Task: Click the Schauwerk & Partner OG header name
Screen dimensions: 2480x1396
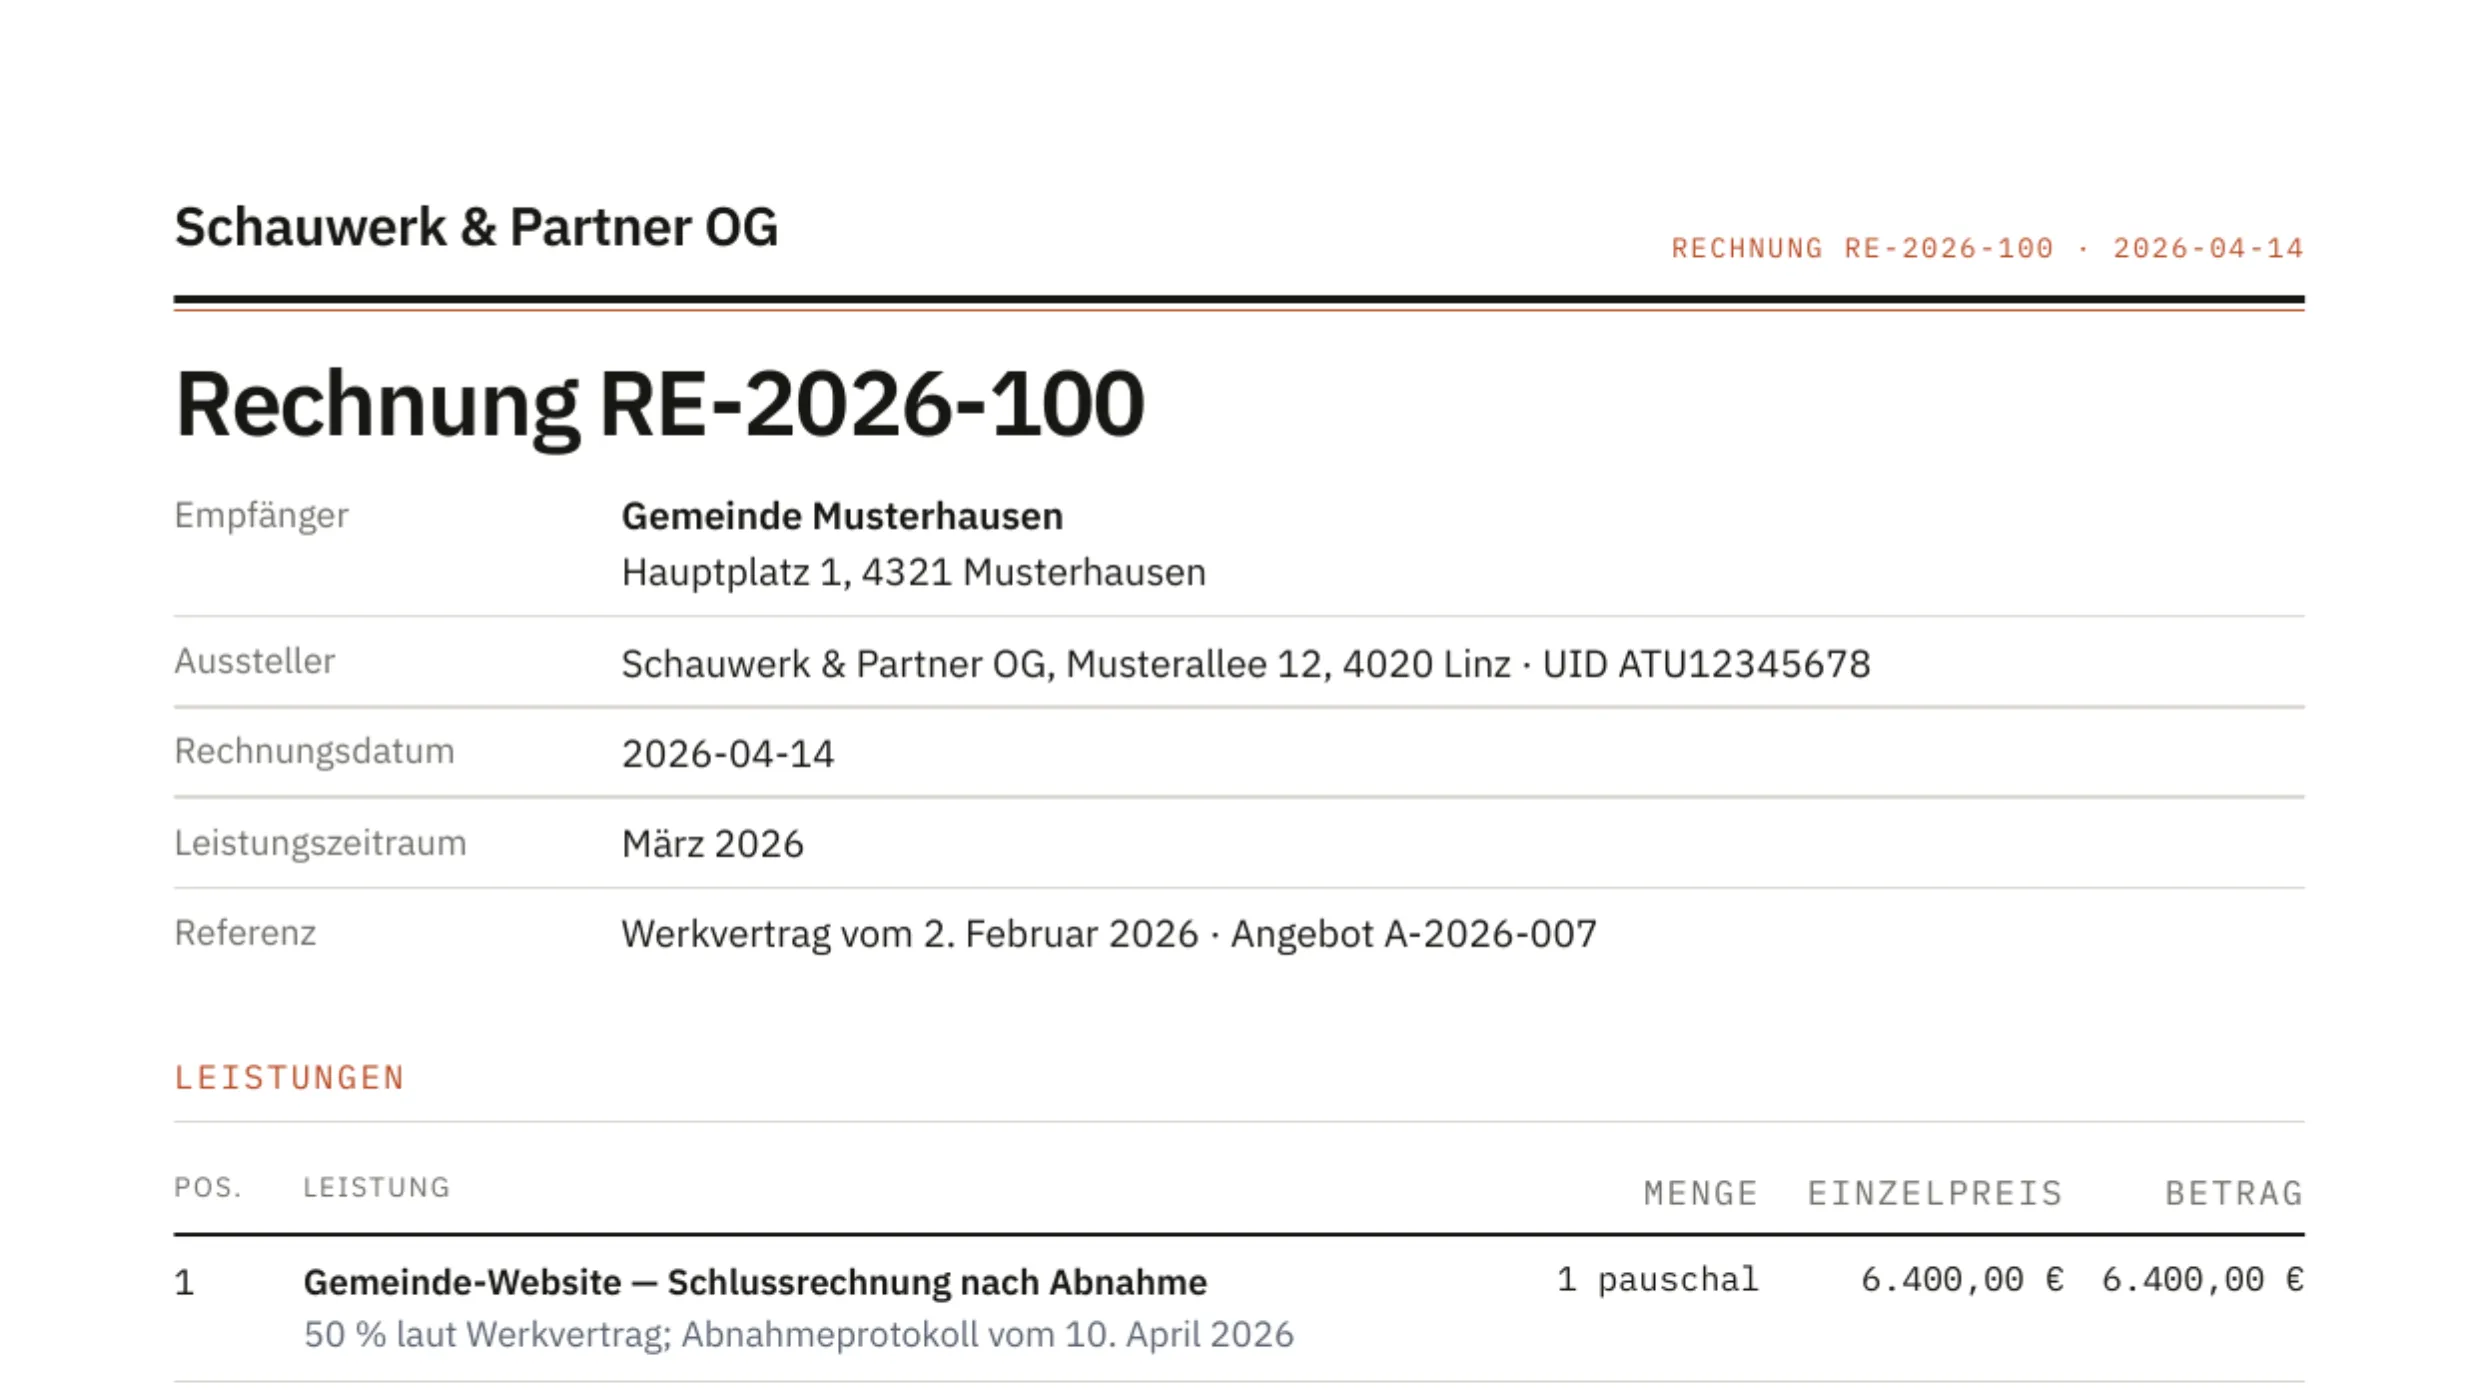Action: tap(476, 227)
